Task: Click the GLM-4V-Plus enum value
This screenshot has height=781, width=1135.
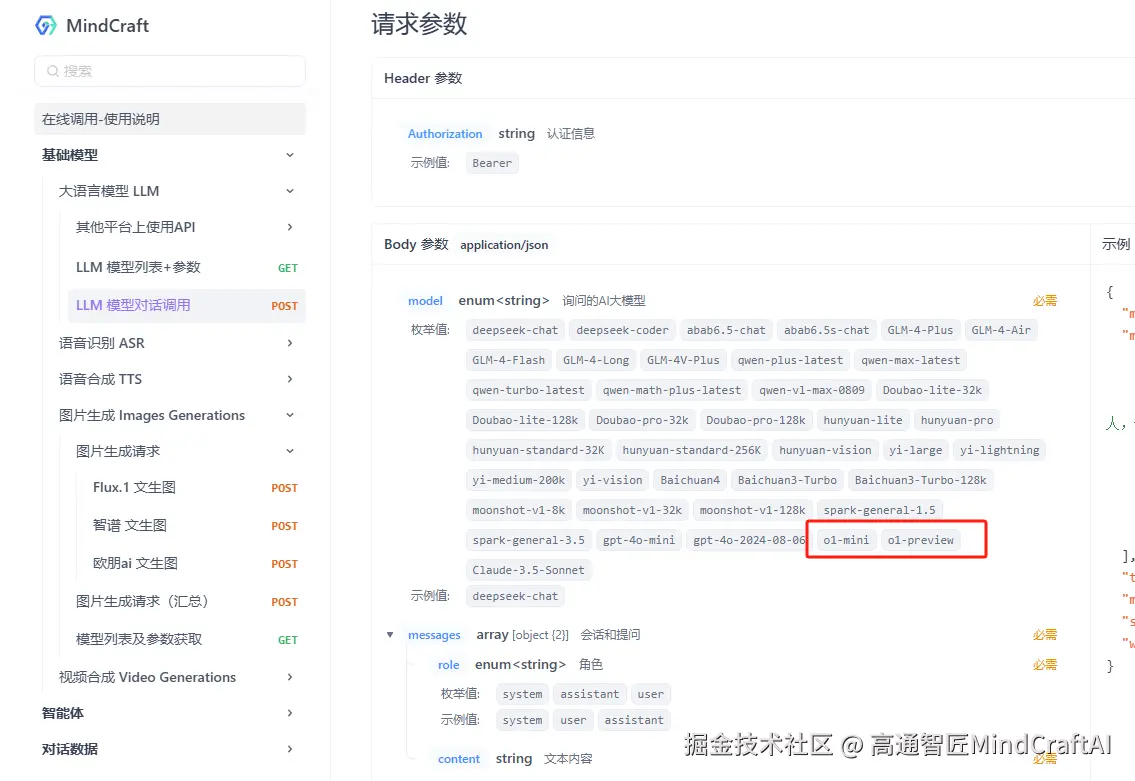Action: tap(683, 360)
